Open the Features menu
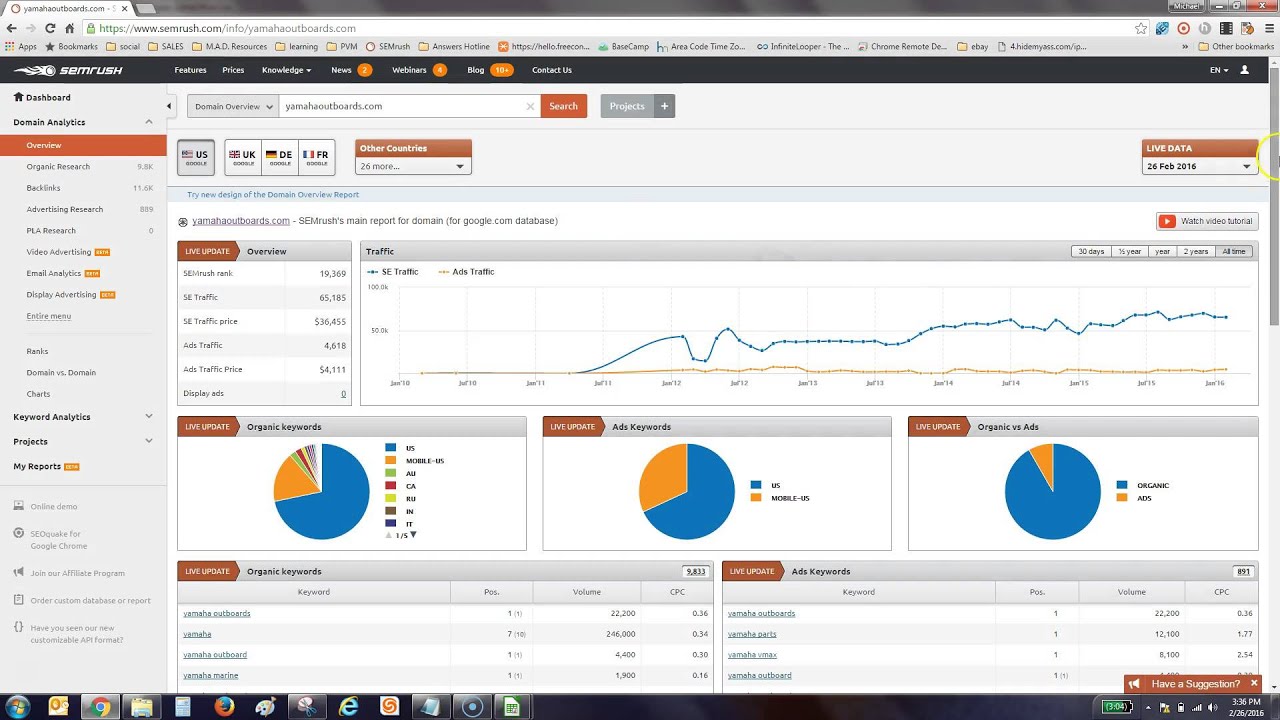Image resolution: width=1280 pixels, height=720 pixels. coord(190,70)
